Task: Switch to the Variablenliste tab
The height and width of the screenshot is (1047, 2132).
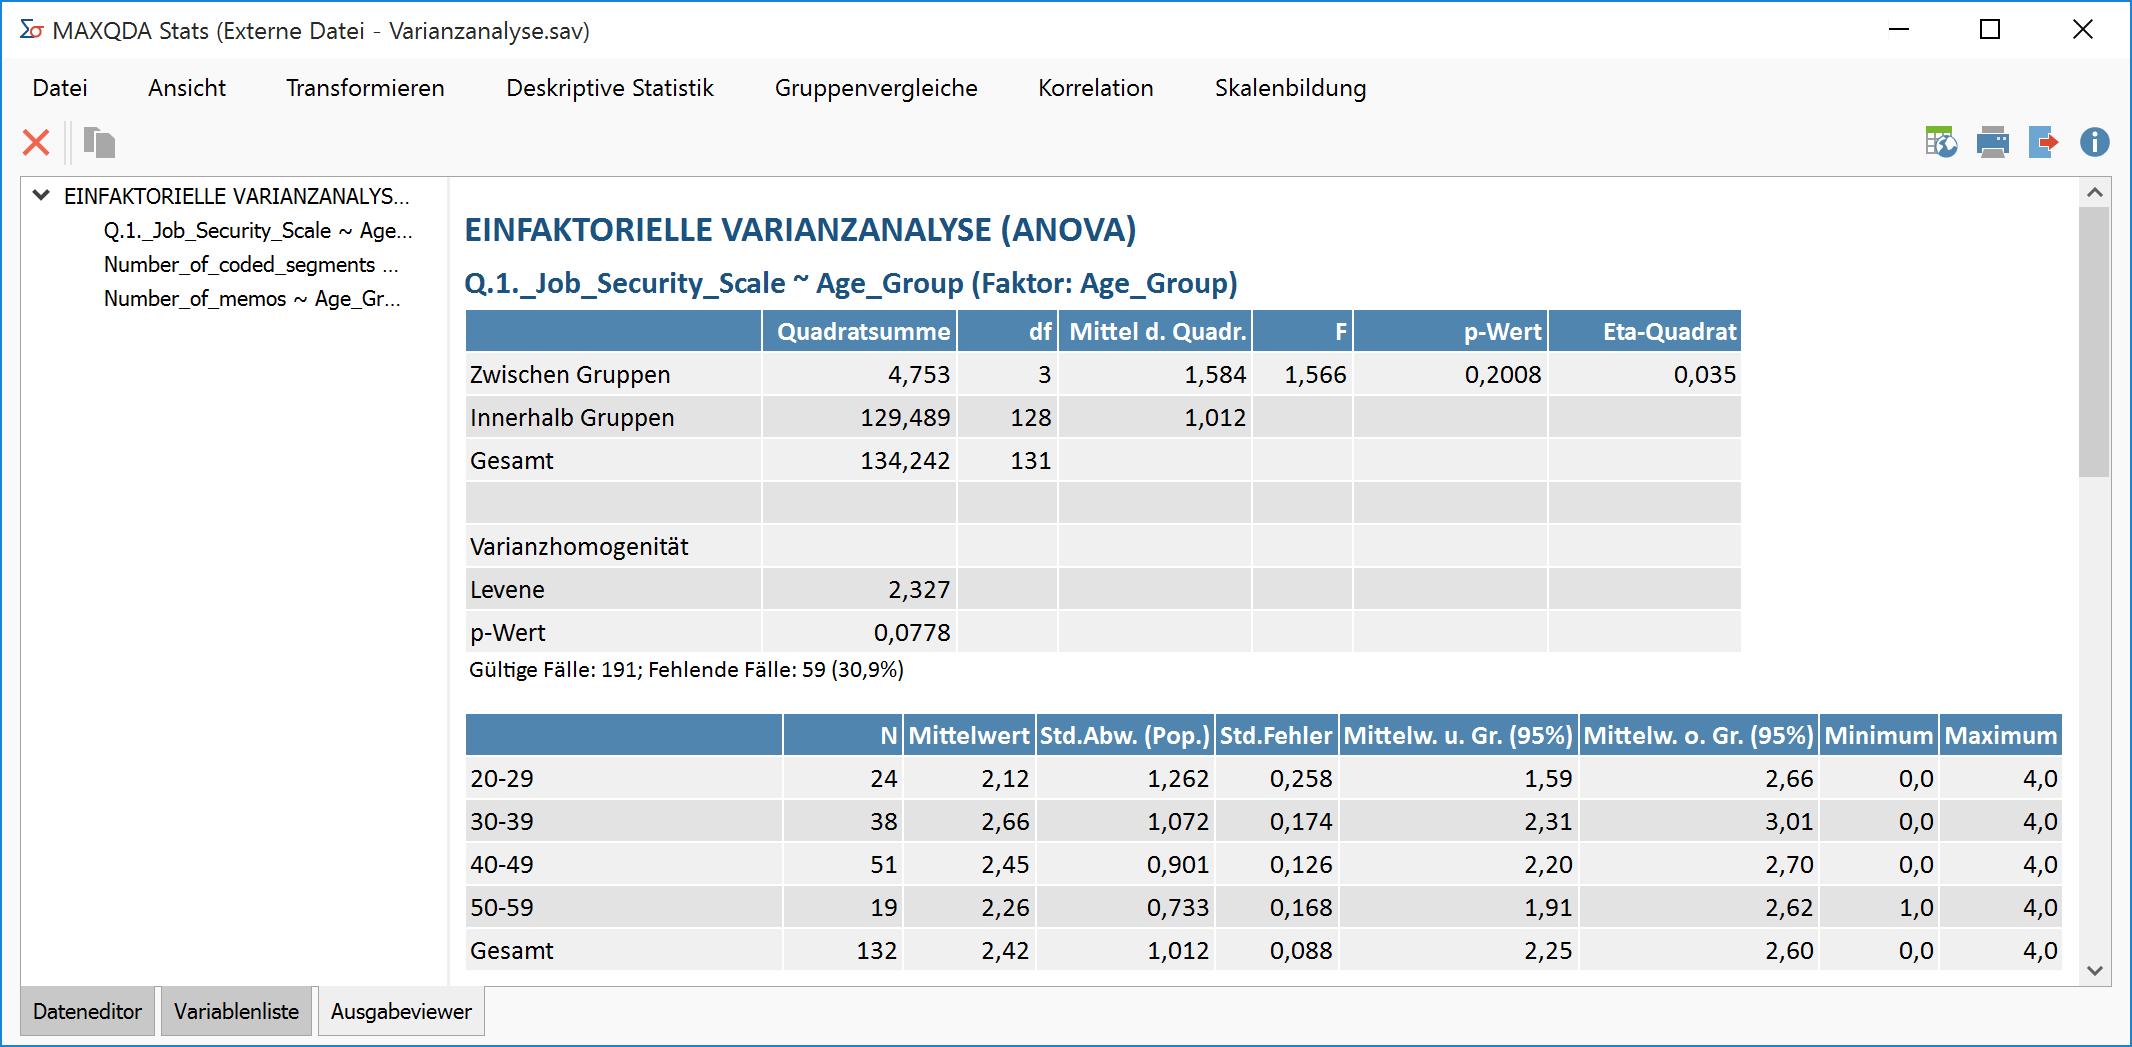Action: [236, 1011]
